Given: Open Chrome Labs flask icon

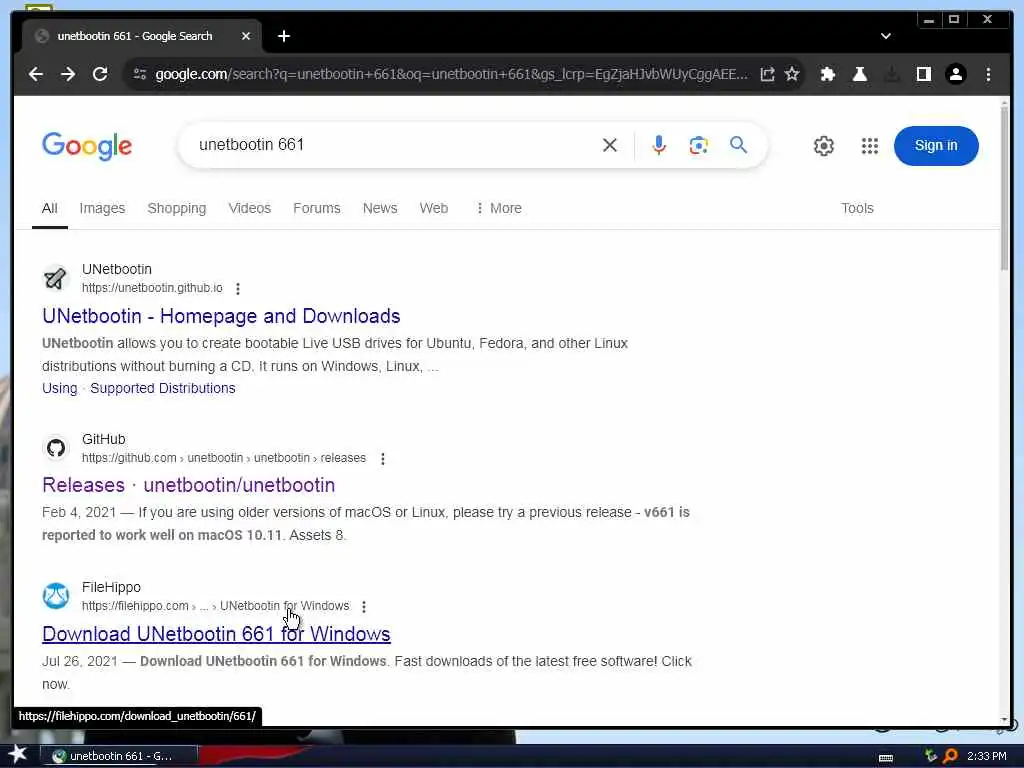Looking at the screenshot, I should [860, 74].
